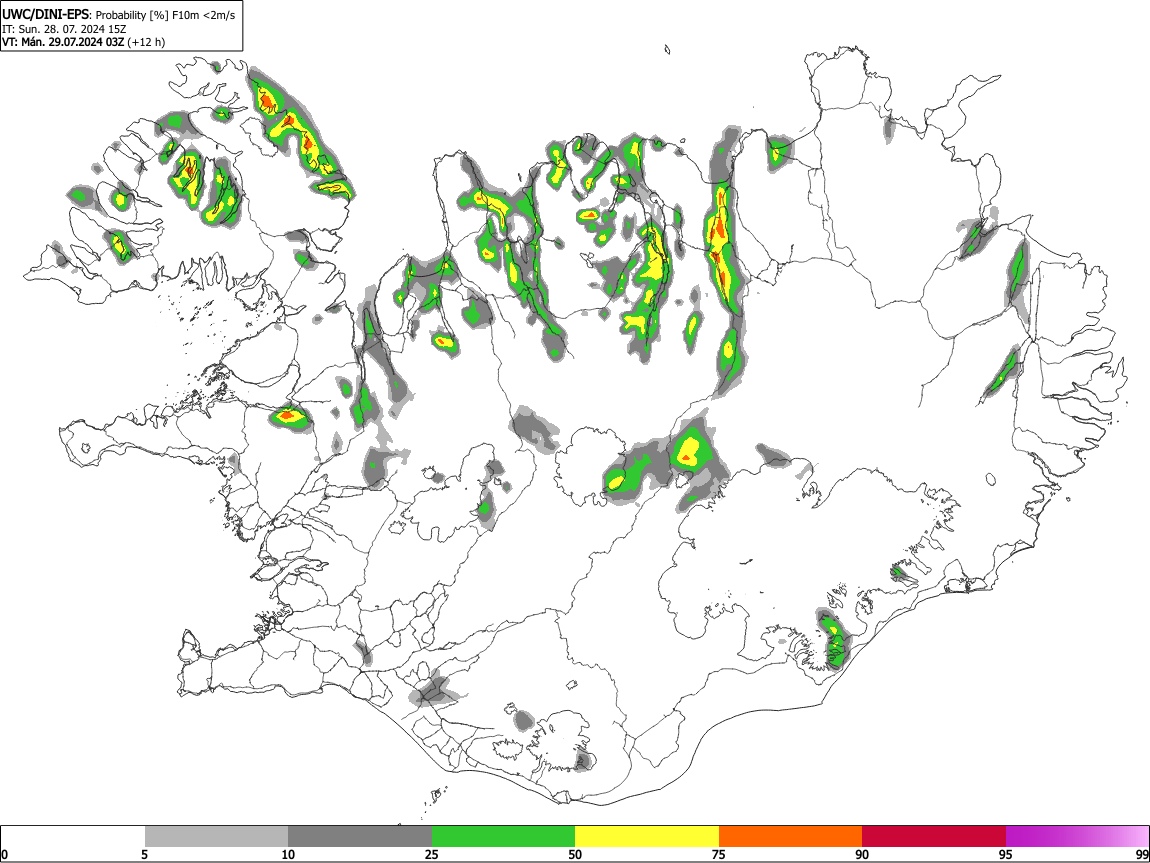Click the legend label '10'
Viewport: 1150px width, 863px height.
(x=288, y=854)
